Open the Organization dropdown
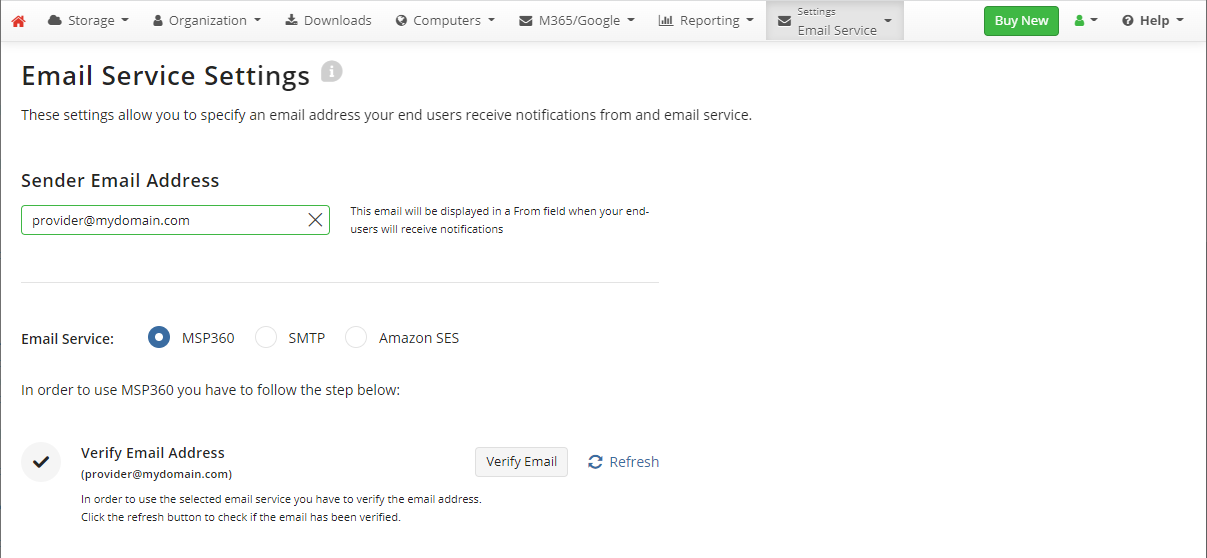This screenshot has width=1207, height=558. 207,21
